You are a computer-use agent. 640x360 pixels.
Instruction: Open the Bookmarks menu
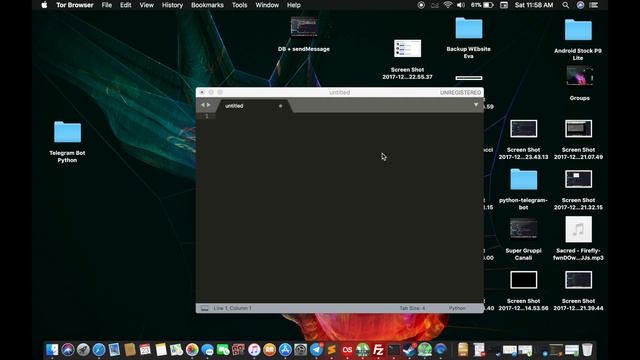[x=207, y=5]
